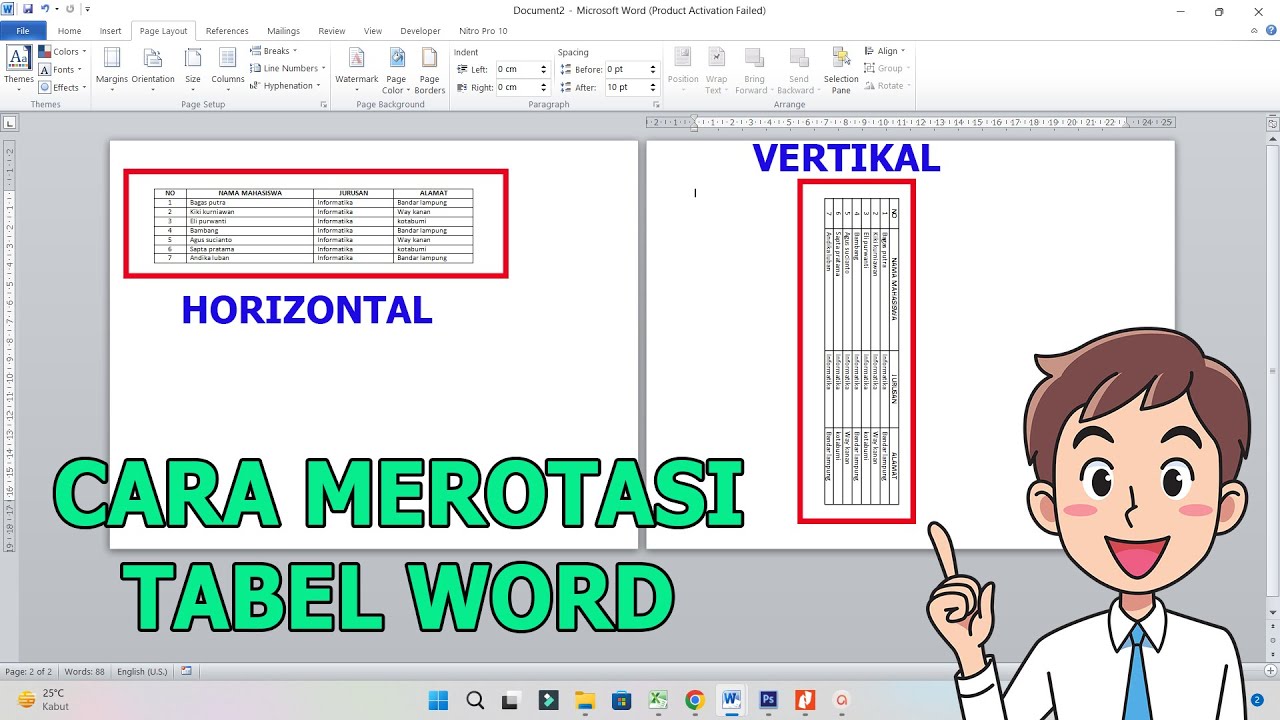
Task: Open the weather widget showing 25°C
Action: pos(42,700)
